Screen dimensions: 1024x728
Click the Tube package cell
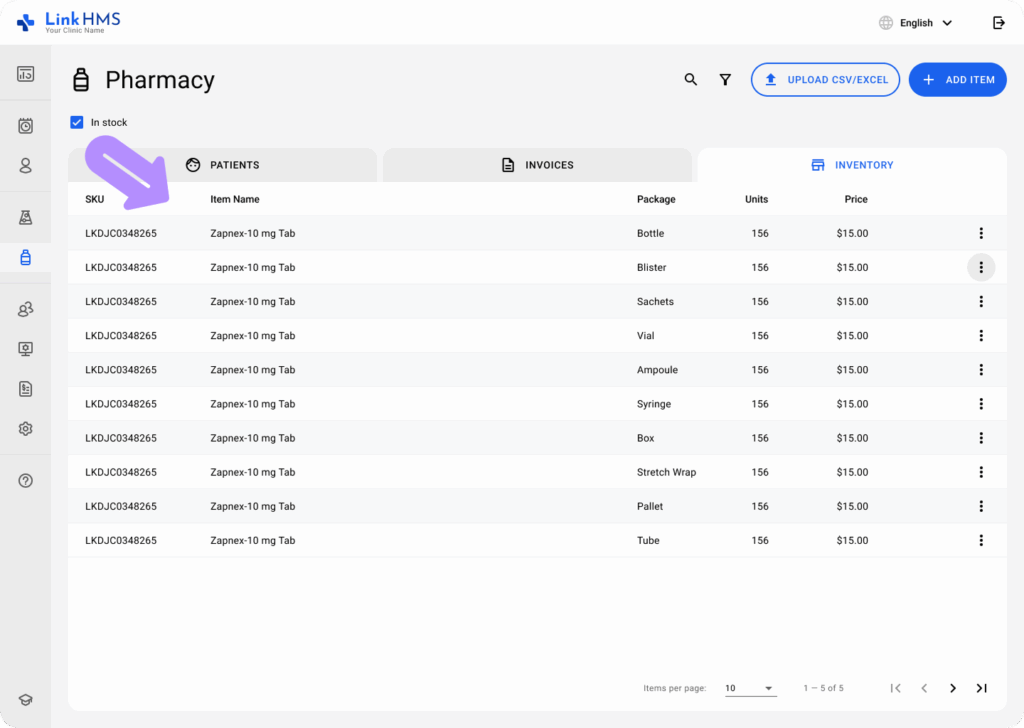648,540
